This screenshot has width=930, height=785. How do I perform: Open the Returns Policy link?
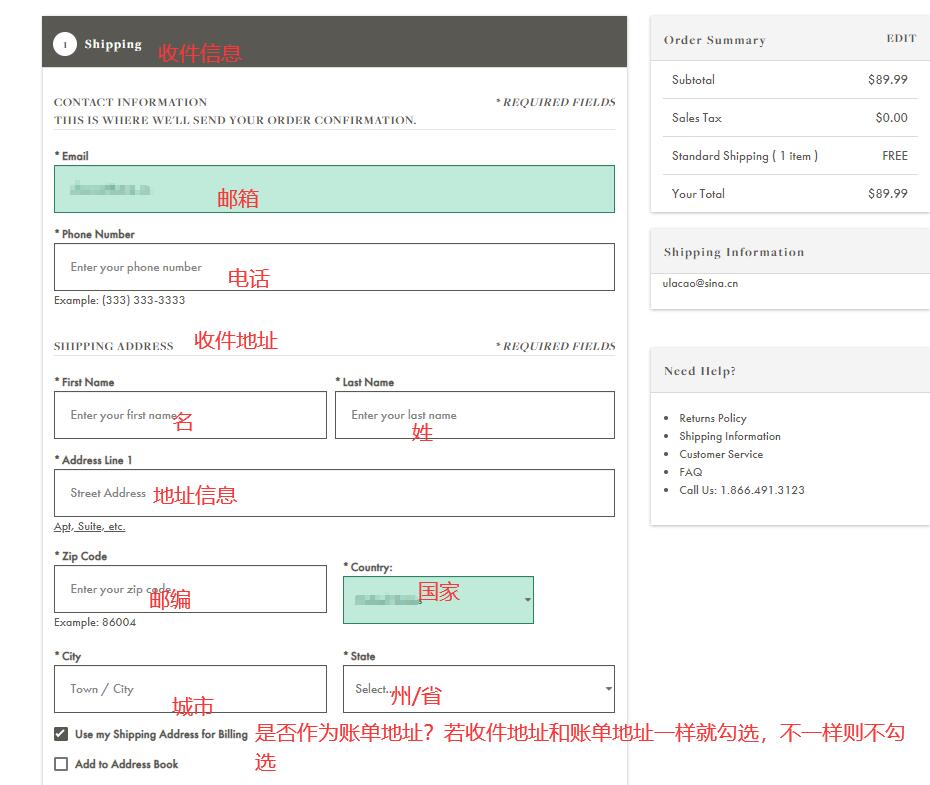coord(712,418)
